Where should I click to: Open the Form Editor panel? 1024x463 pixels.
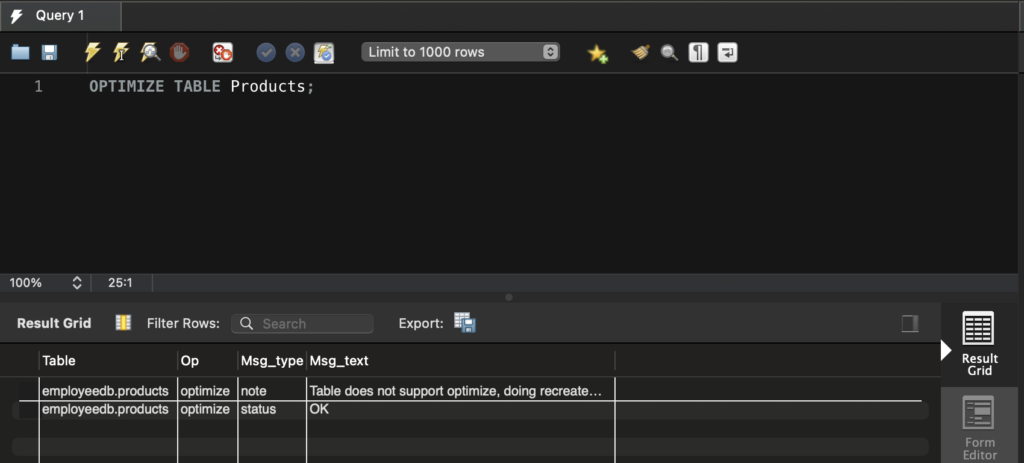click(979, 426)
